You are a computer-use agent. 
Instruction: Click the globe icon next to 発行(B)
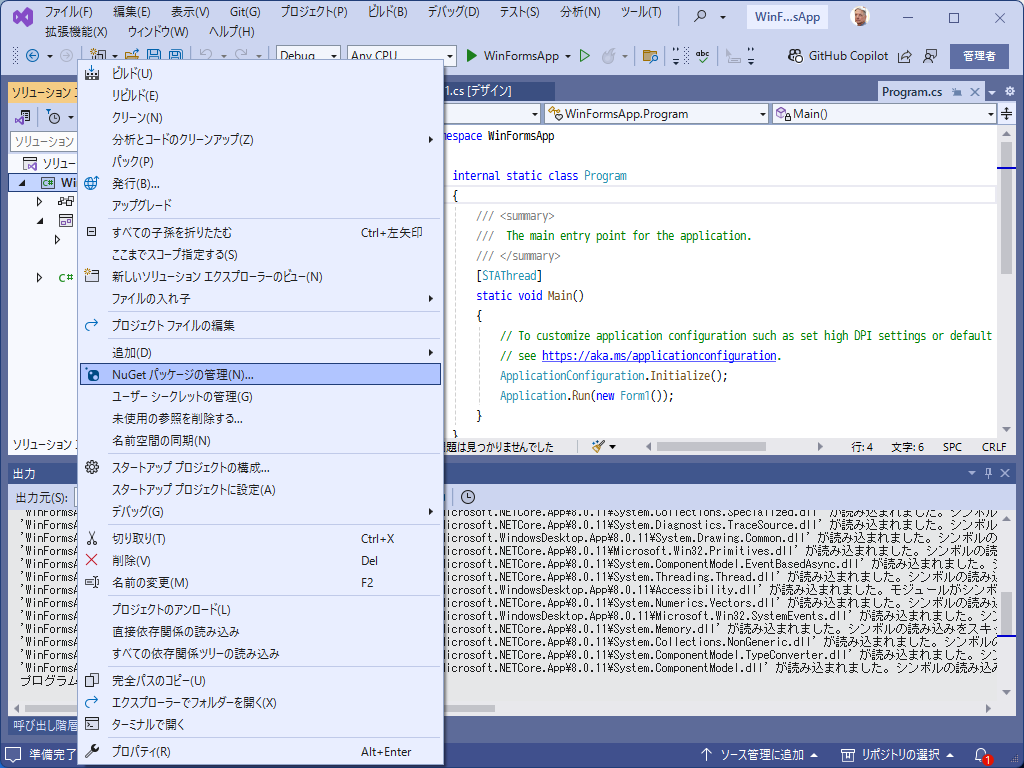[x=92, y=183]
